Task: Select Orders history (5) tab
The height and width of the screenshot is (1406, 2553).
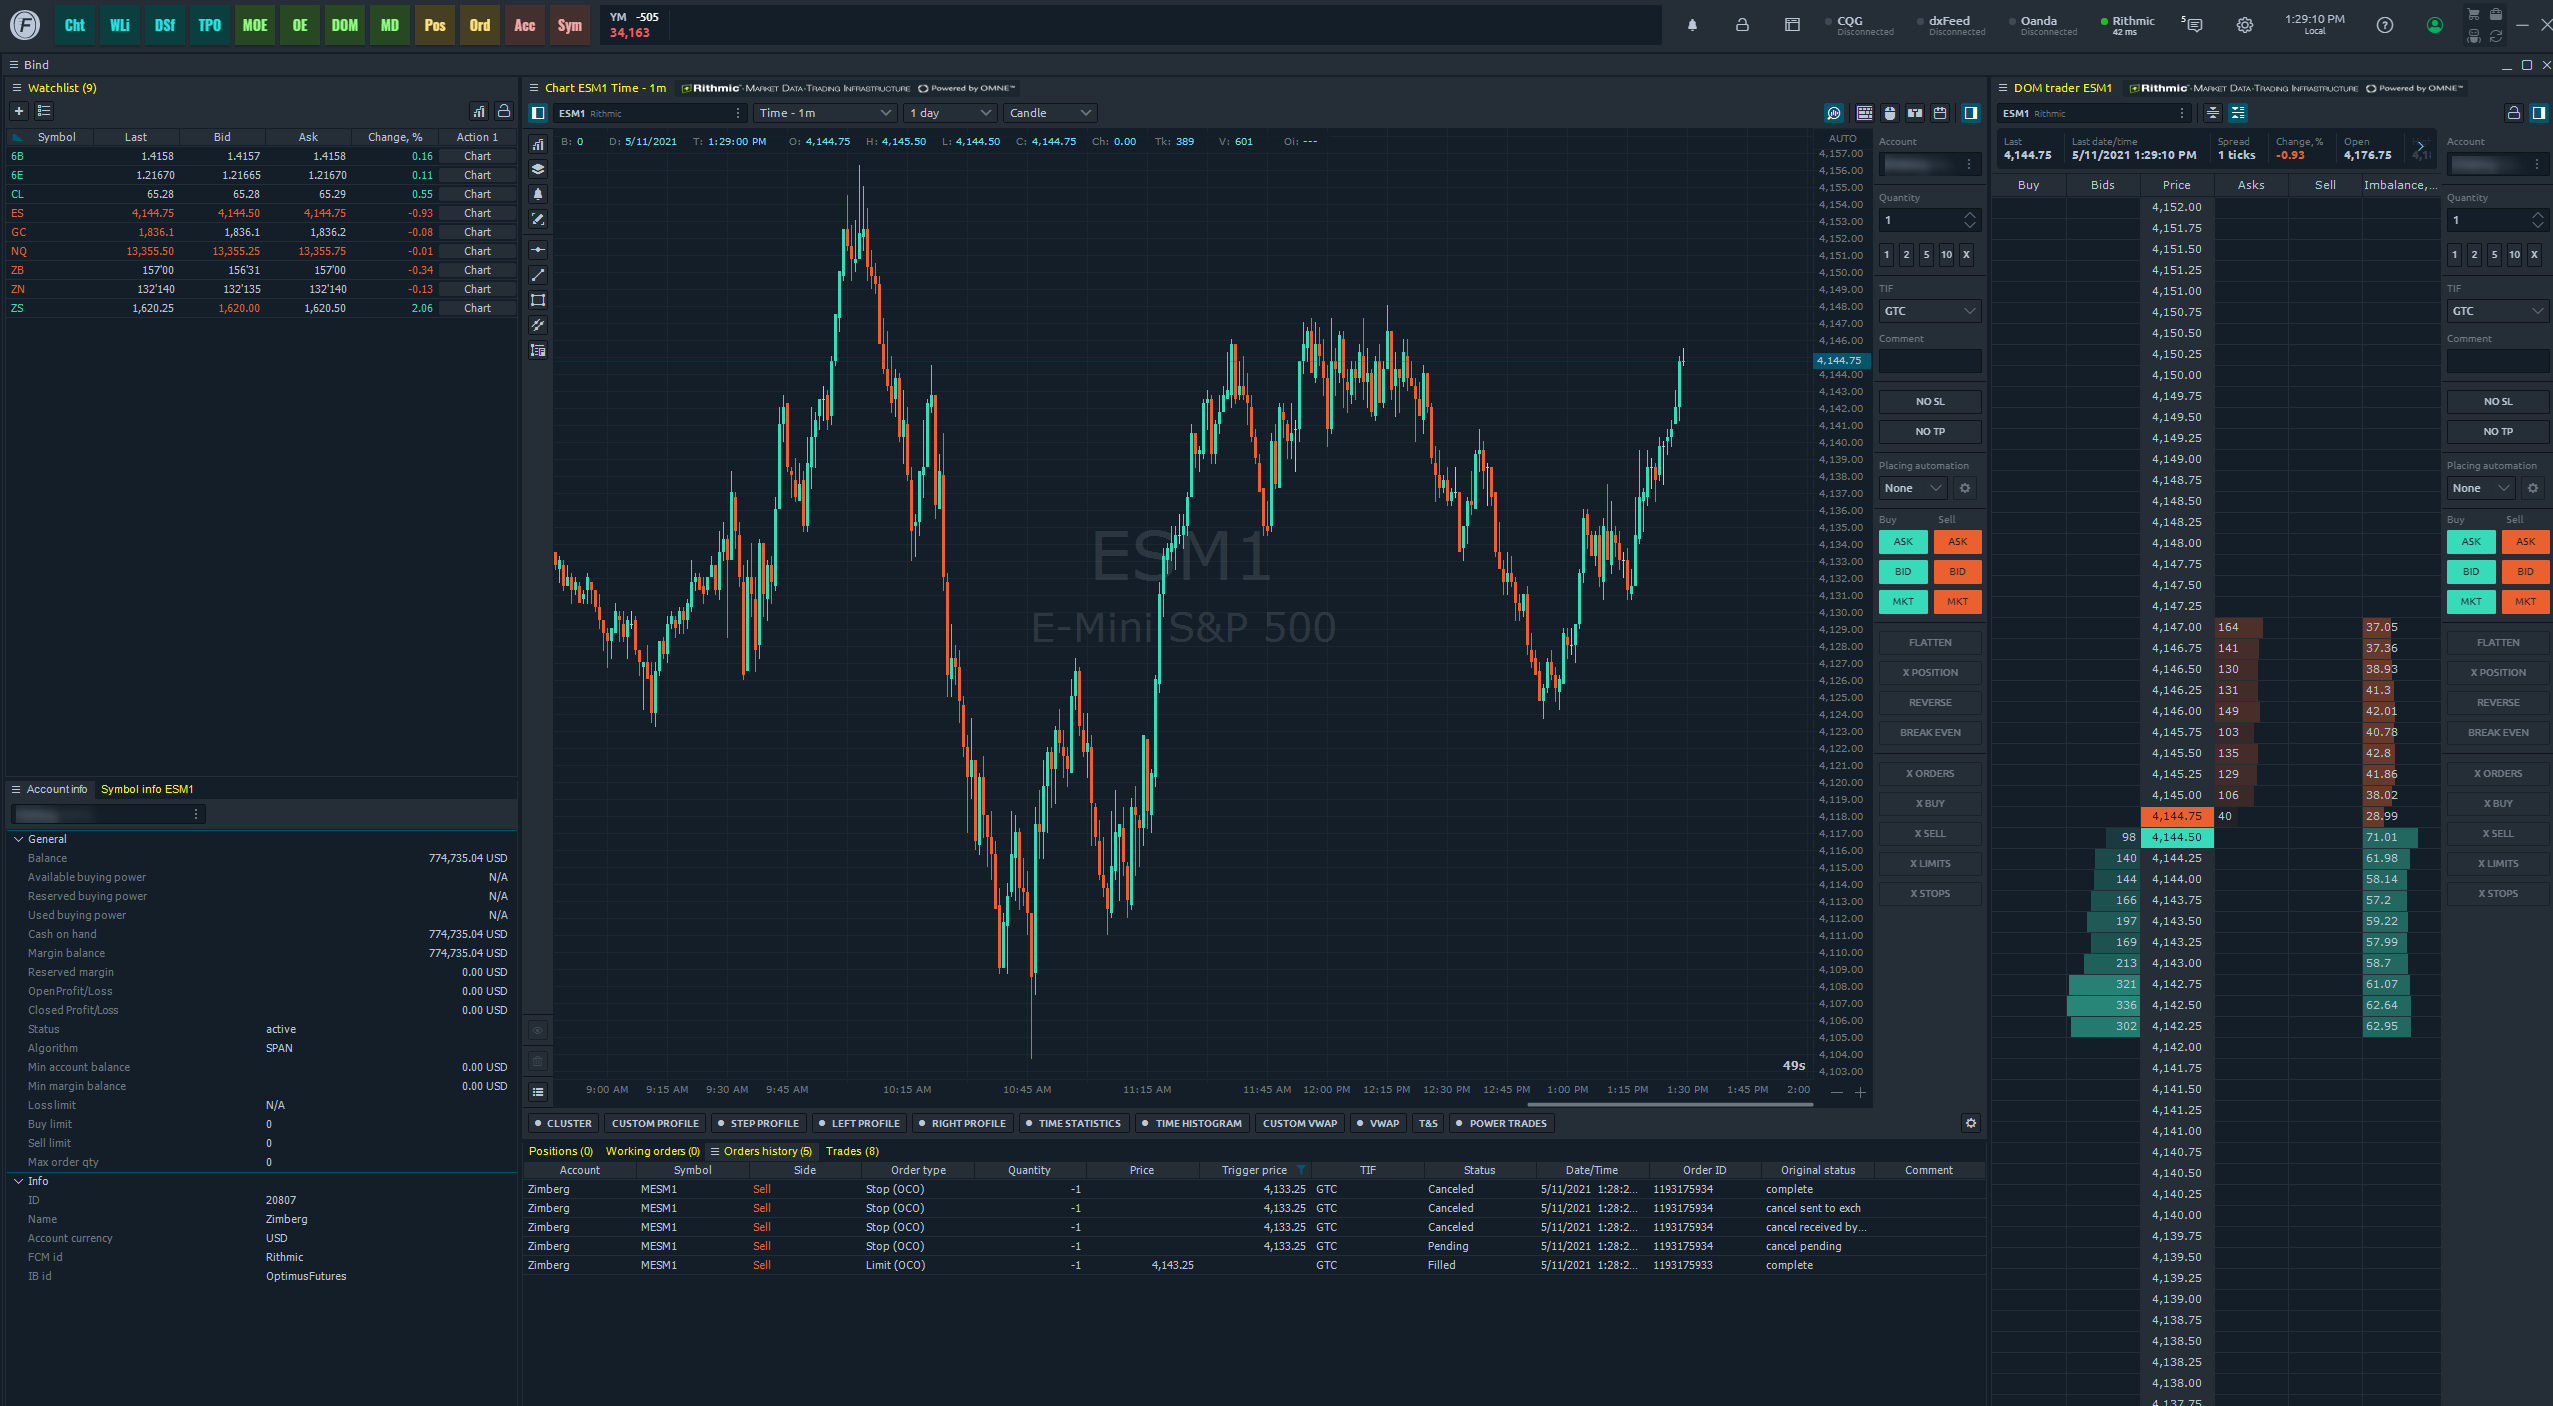Action: pos(762,1151)
